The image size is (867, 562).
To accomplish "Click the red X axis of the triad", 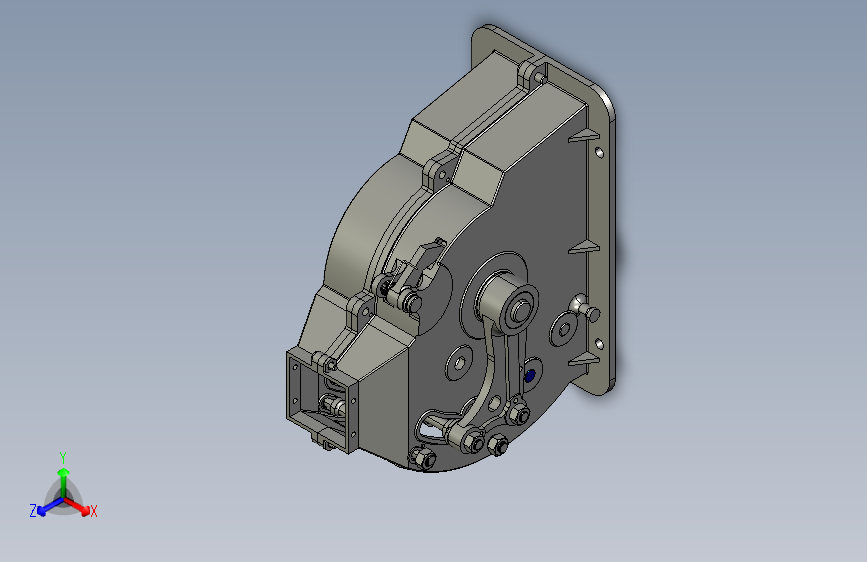I will tap(77, 505).
